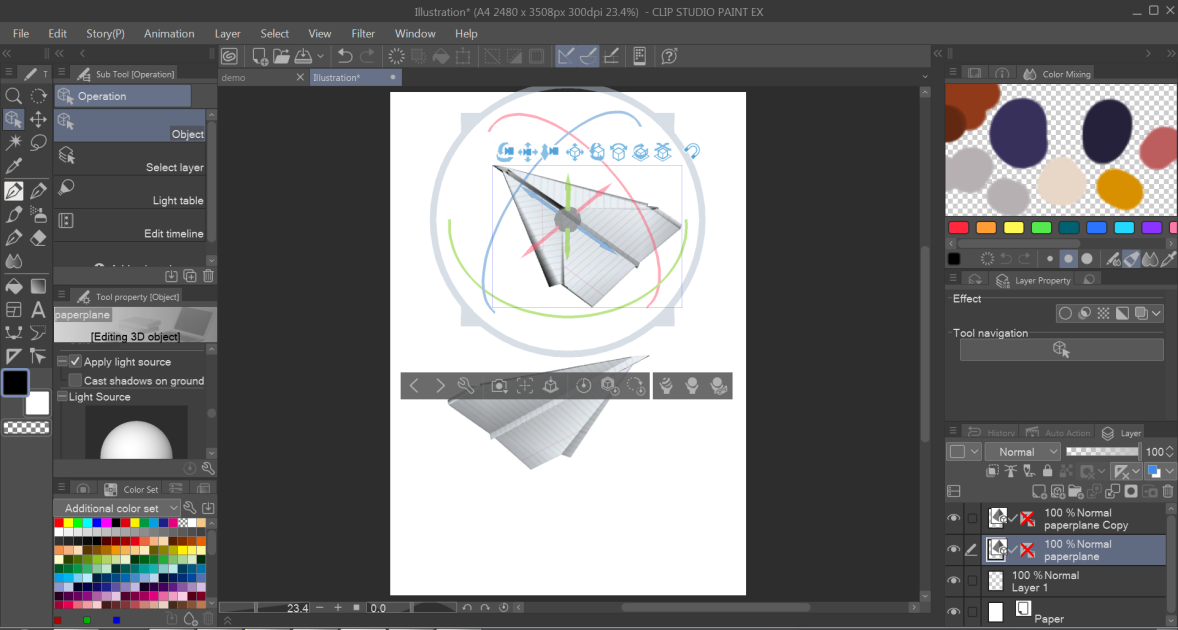Open Additional color set dropdown
Image resolution: width=1178 pixels, height=630 pixels.
(x=118, y=508)
